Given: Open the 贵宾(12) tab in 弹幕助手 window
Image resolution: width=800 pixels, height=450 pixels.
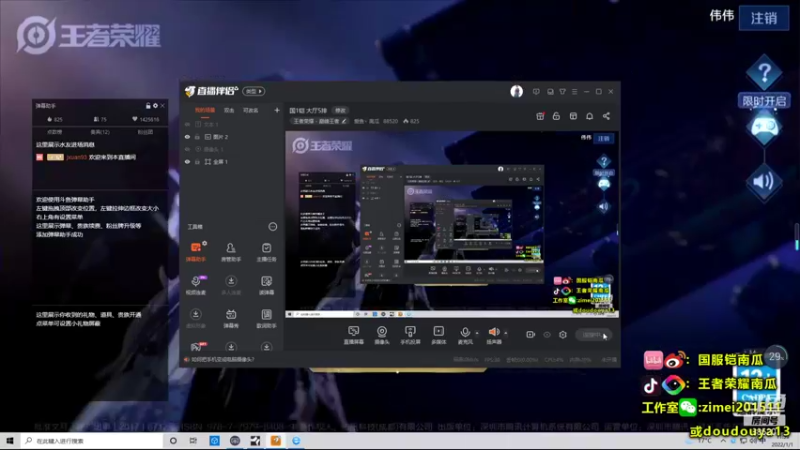Looking at the screenshot, I should (100, 132).
